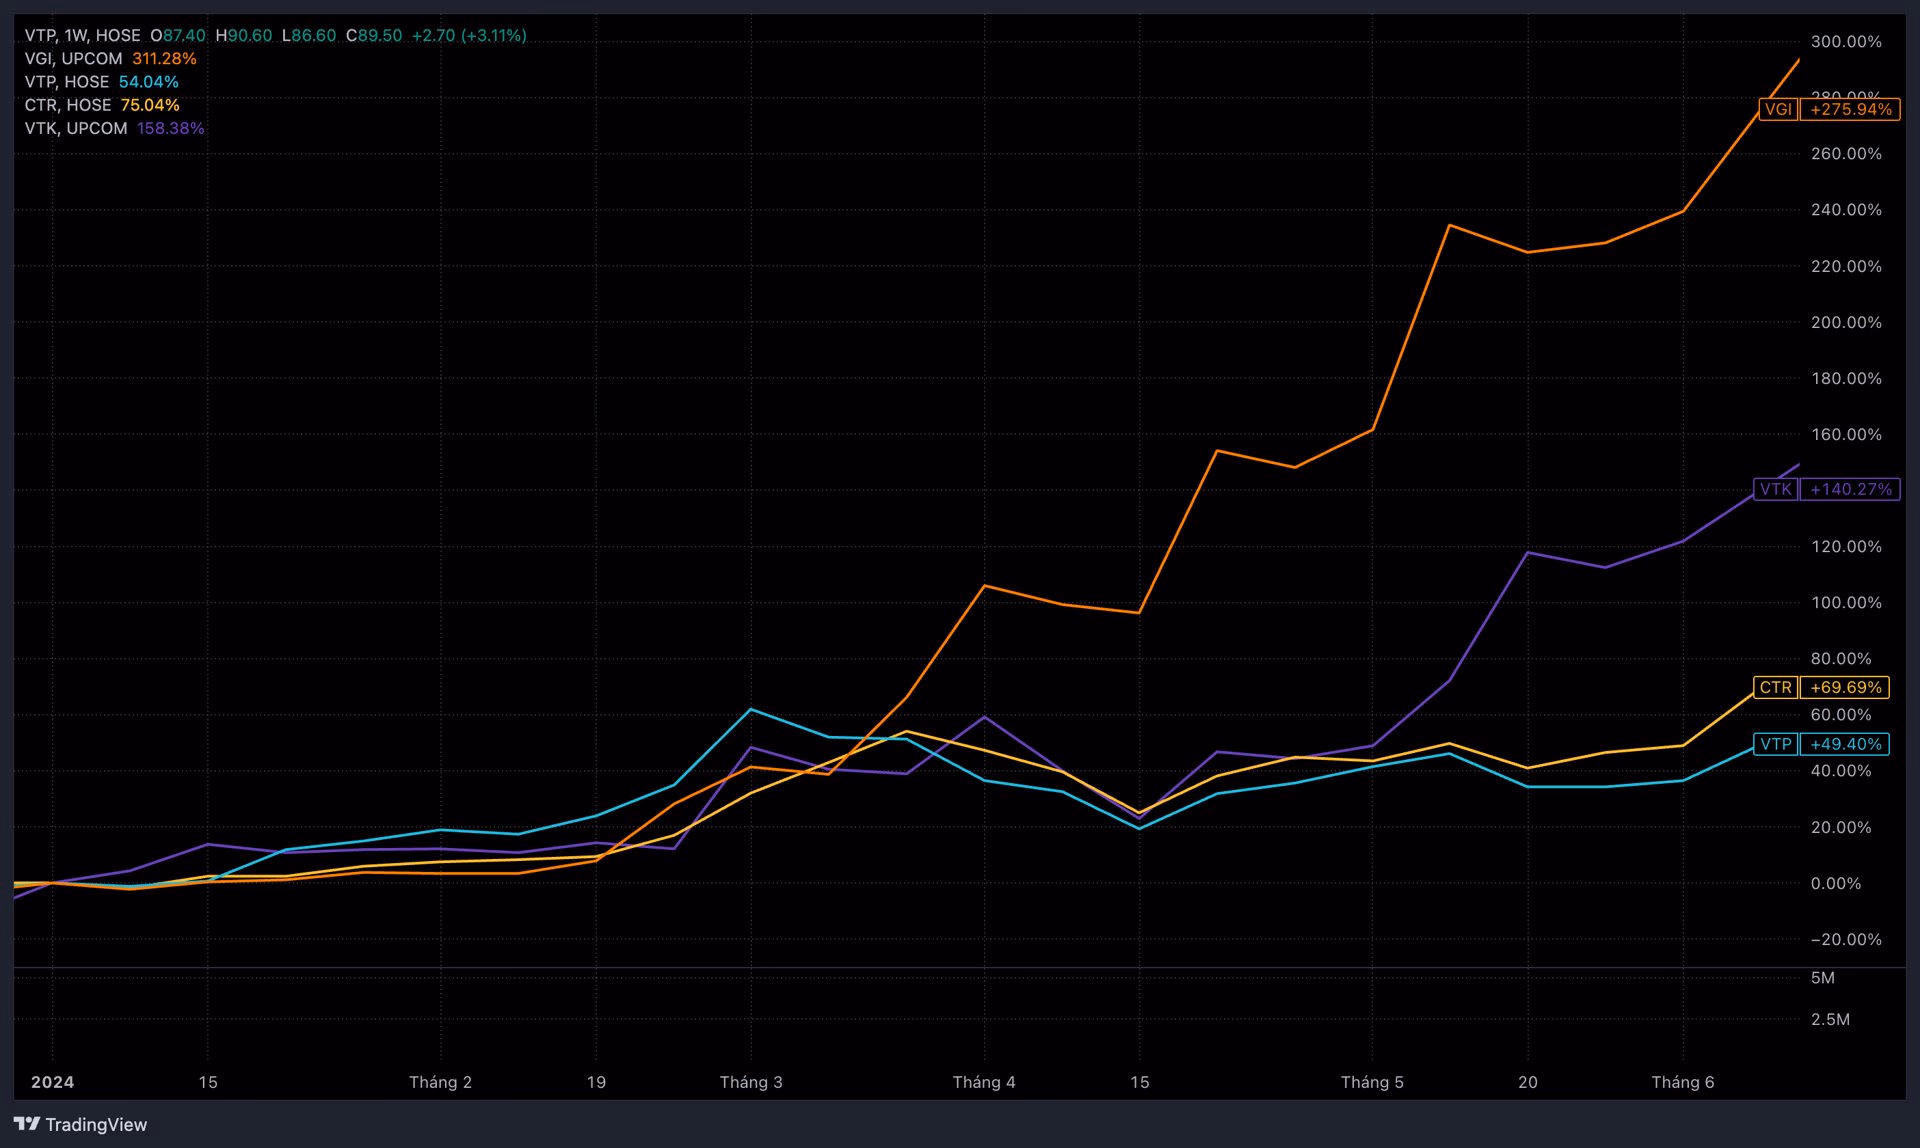Click the blue VTP series tag

(1775, 744)
